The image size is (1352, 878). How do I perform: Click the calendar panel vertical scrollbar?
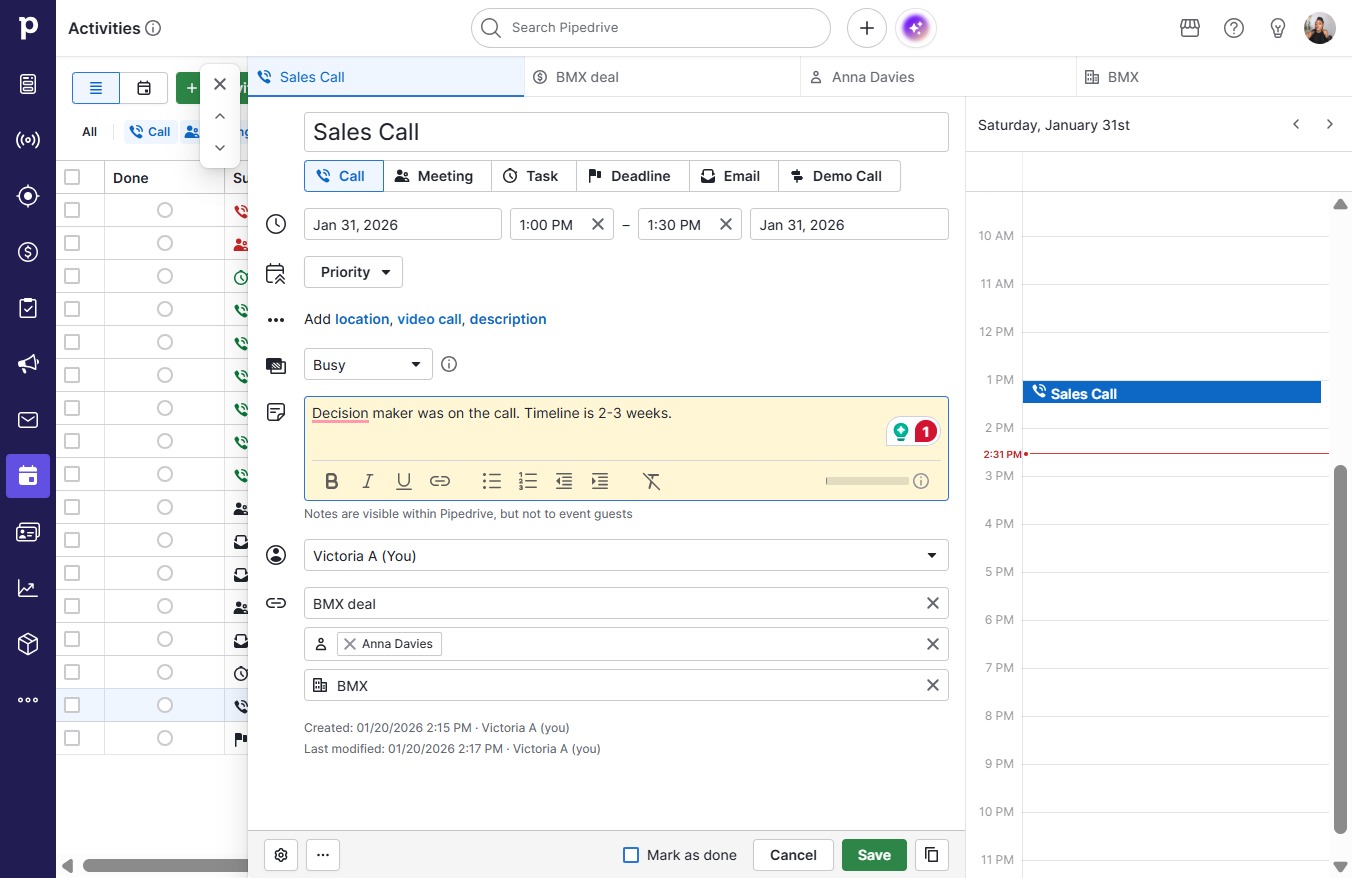pos(1340,649)
